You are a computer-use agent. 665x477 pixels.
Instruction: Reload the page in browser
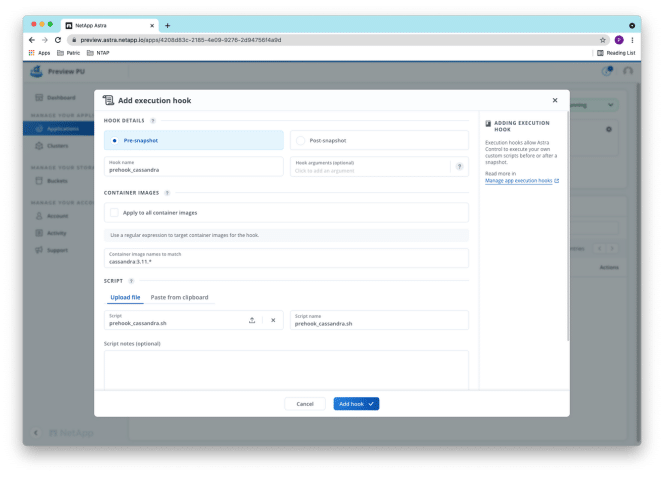[58, 40]
